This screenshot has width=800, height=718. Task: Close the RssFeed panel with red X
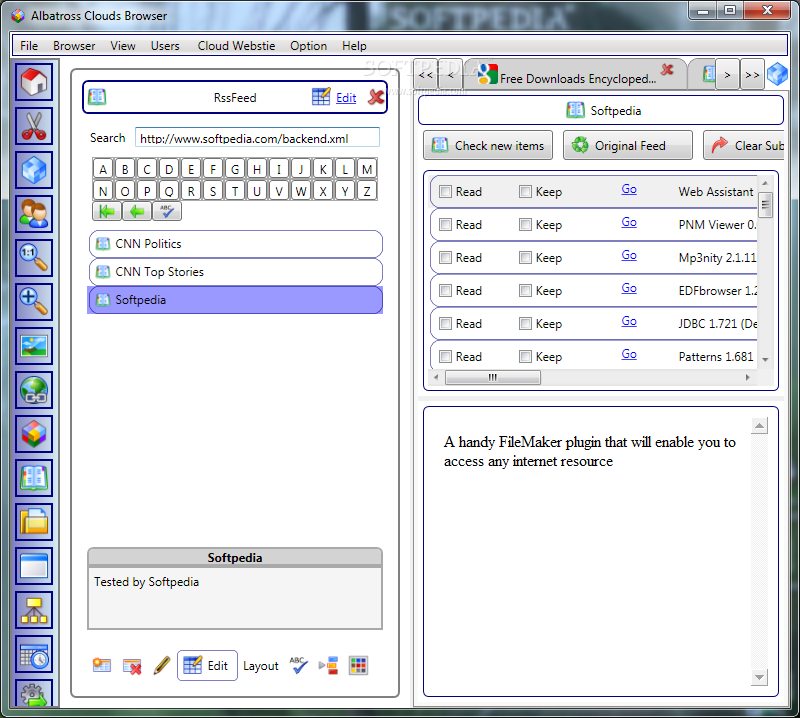(x=376, y=97)
